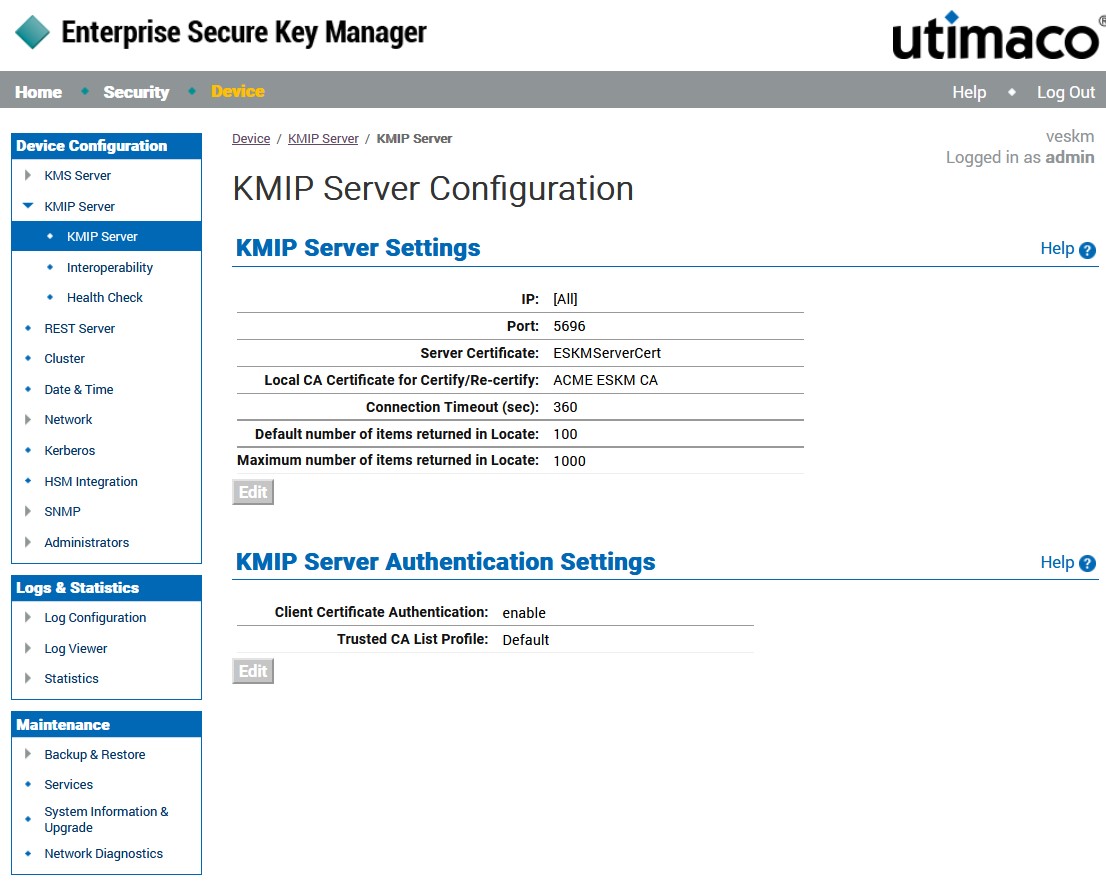Open Health Check in sidebar
The image size is (1106, 885).
tap(104, 298)
